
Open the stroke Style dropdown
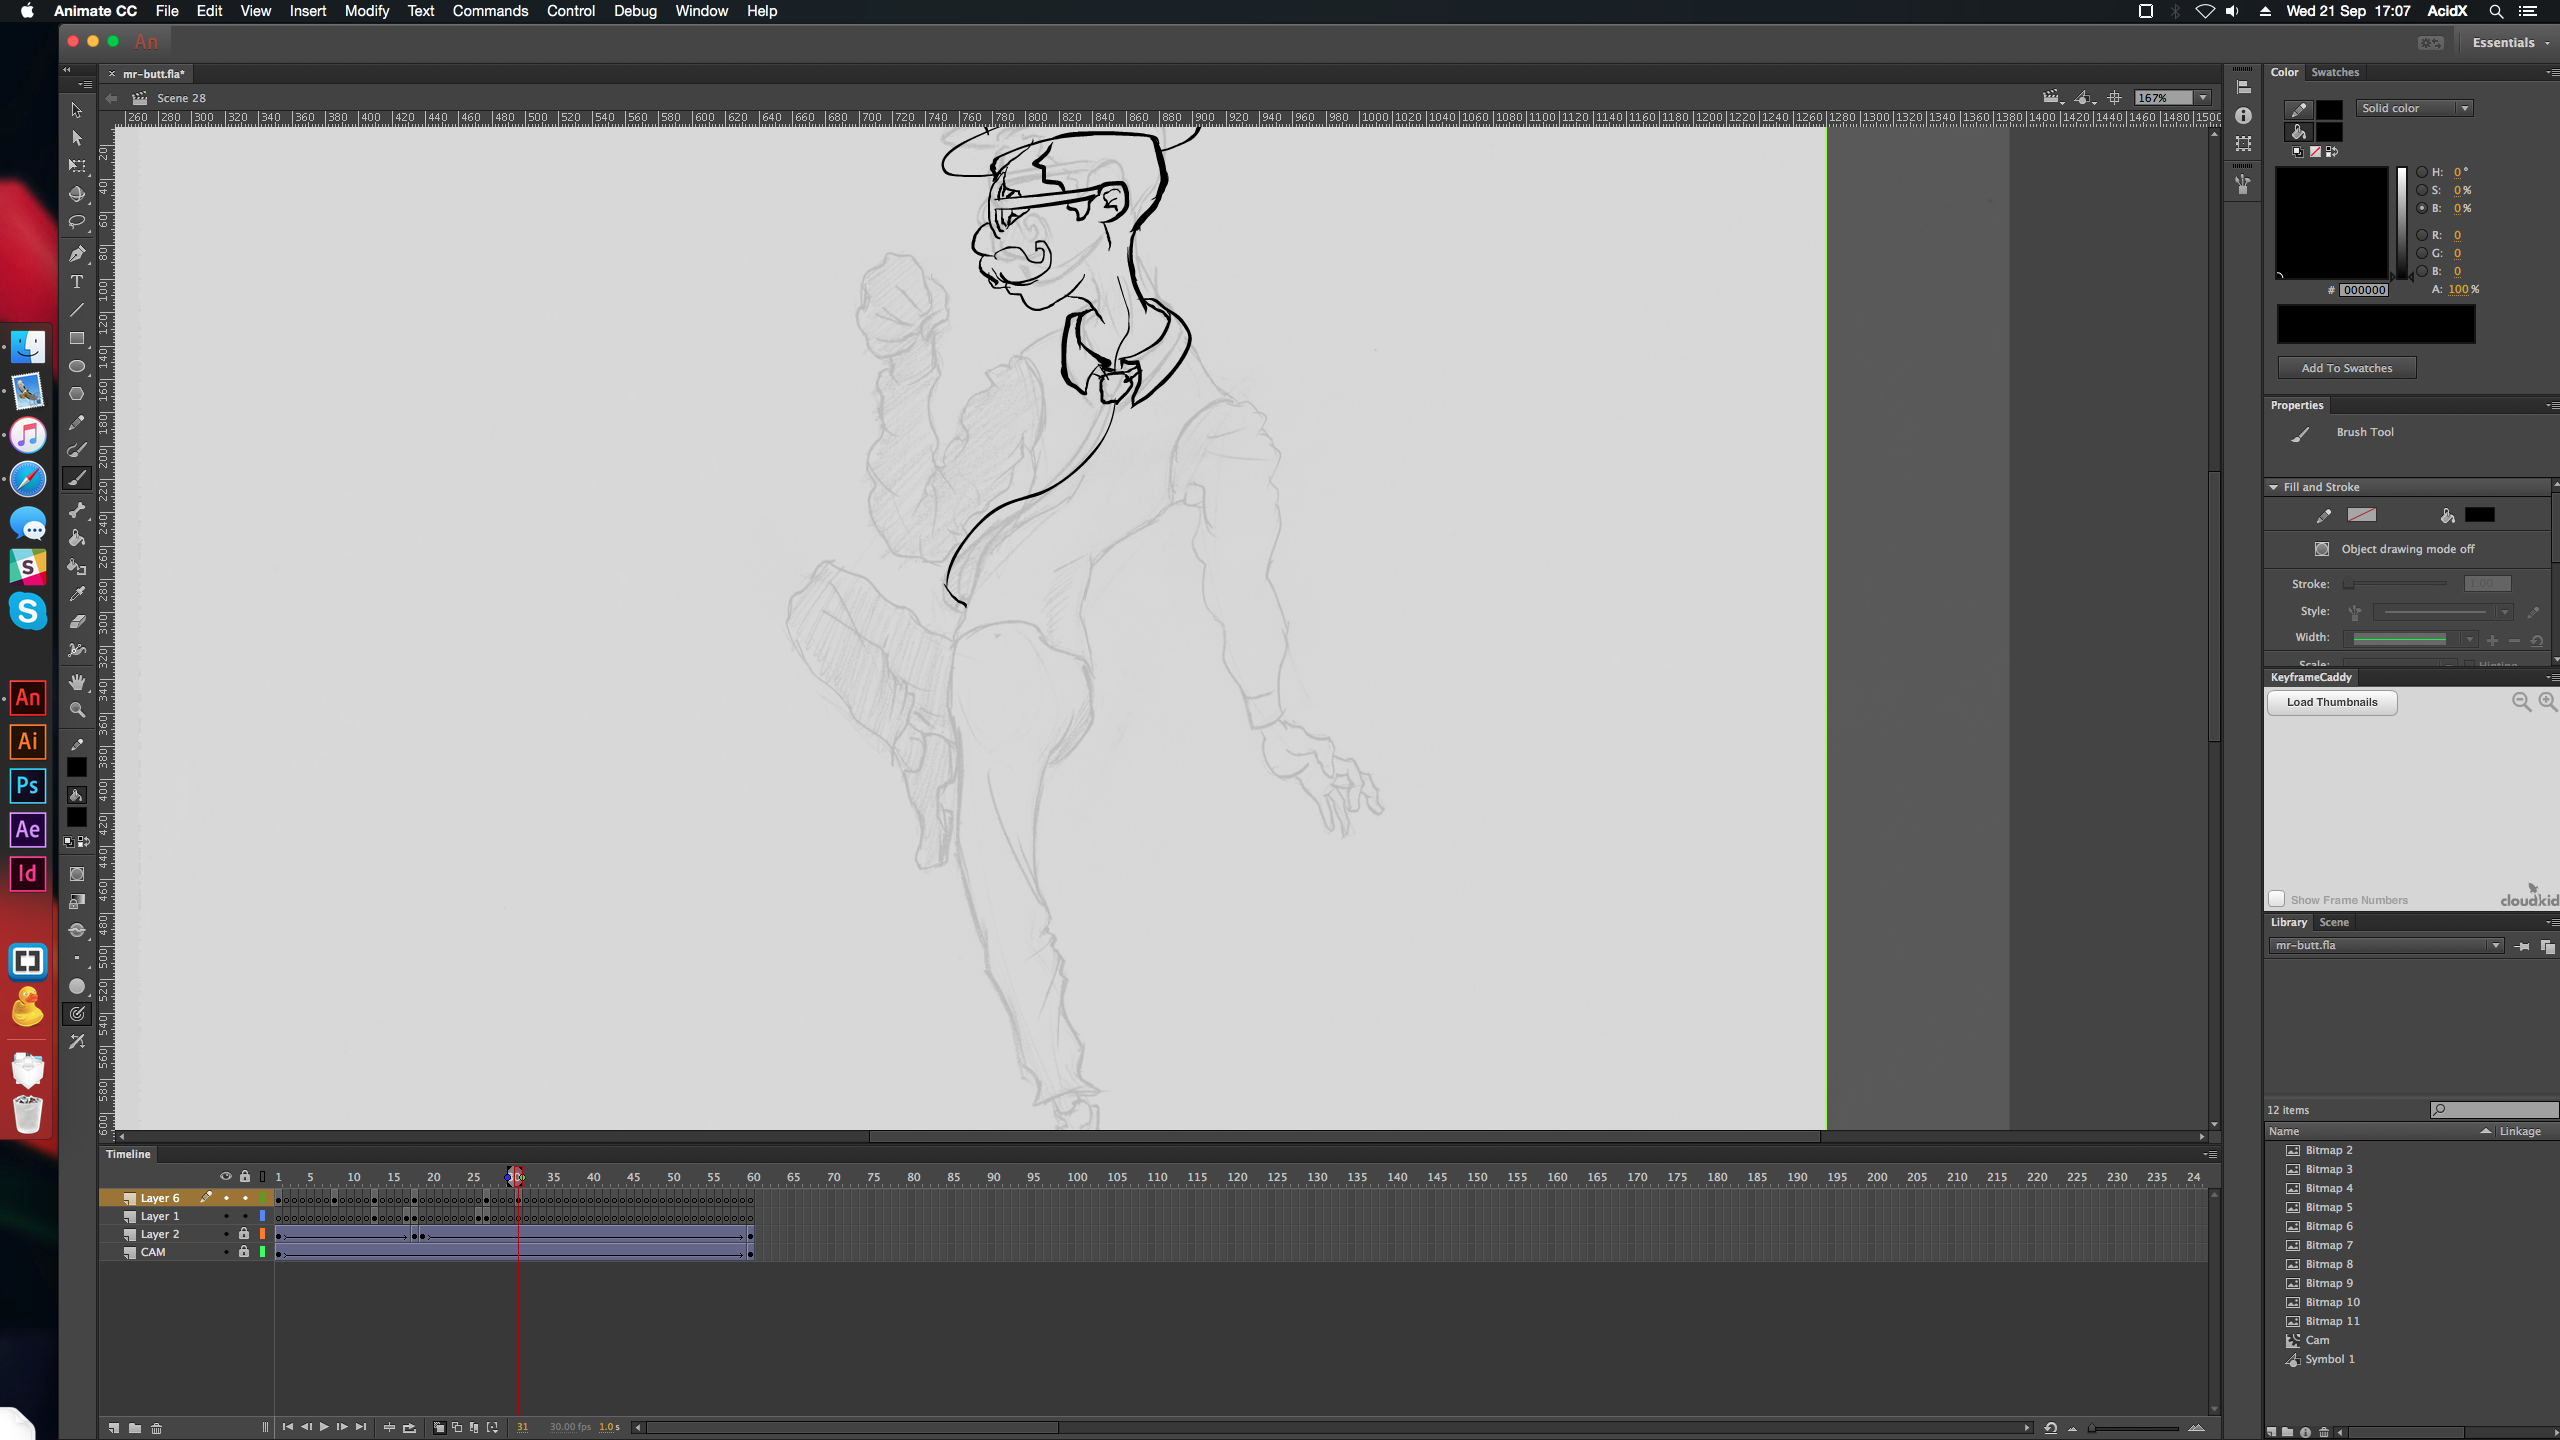click(x=2444, y=612)
